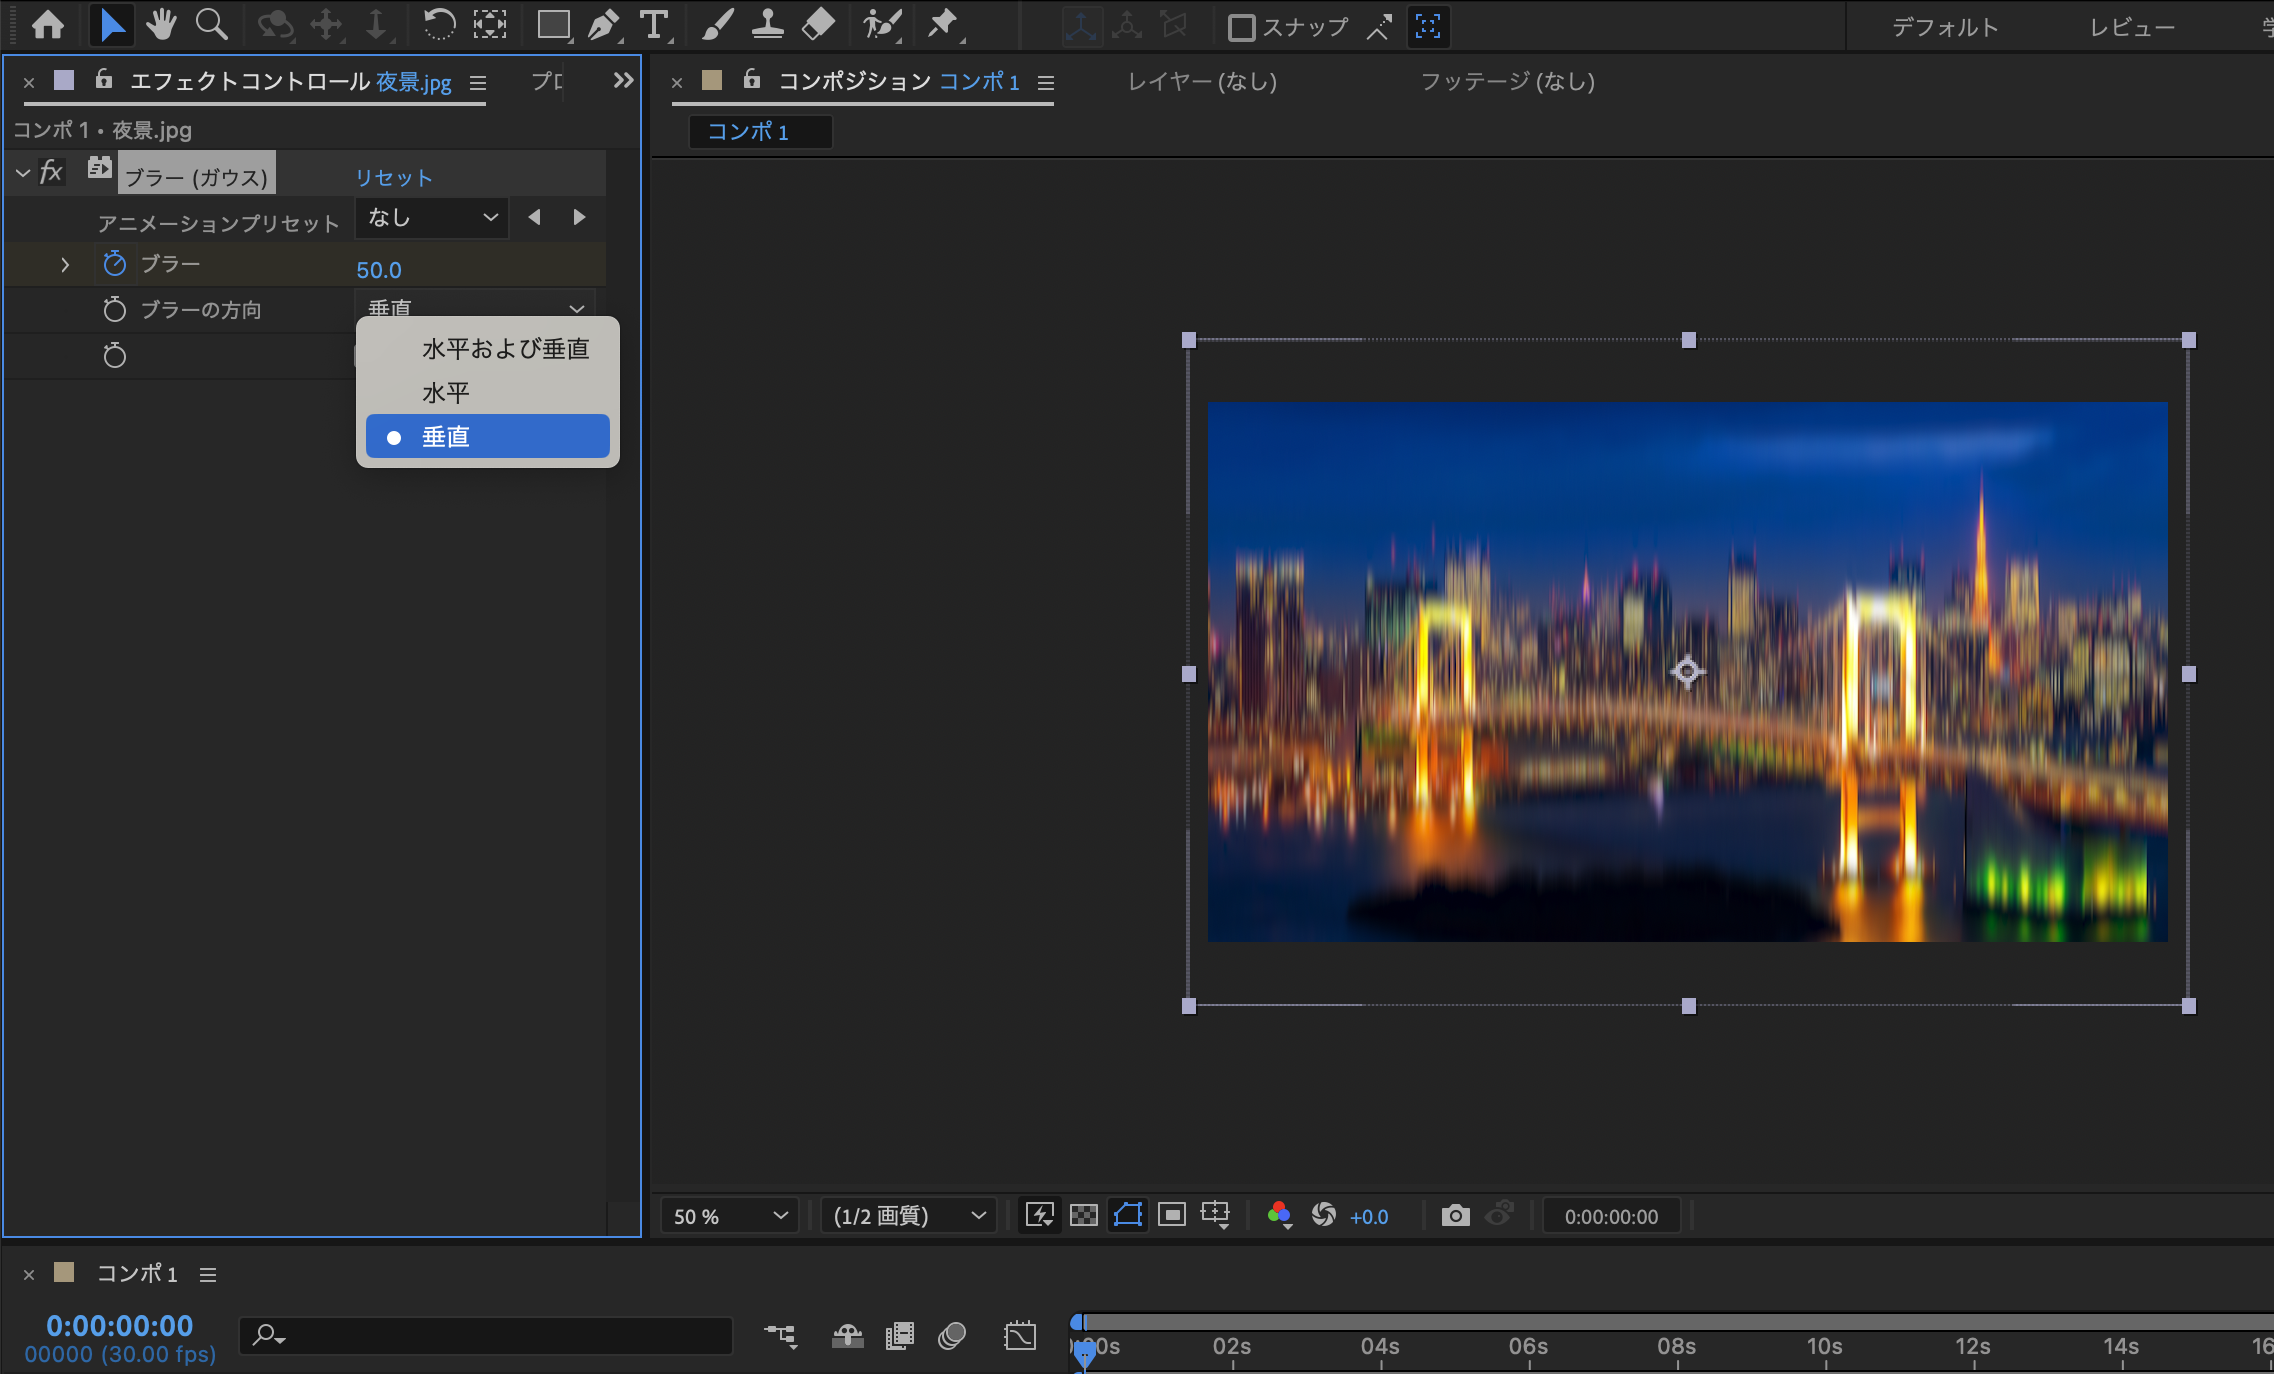Select the Pan Behind anchor point tool
Image resolution: width=2274 pixels, height=1374 pixels.
pyautogui.click(x=490, y=25)
